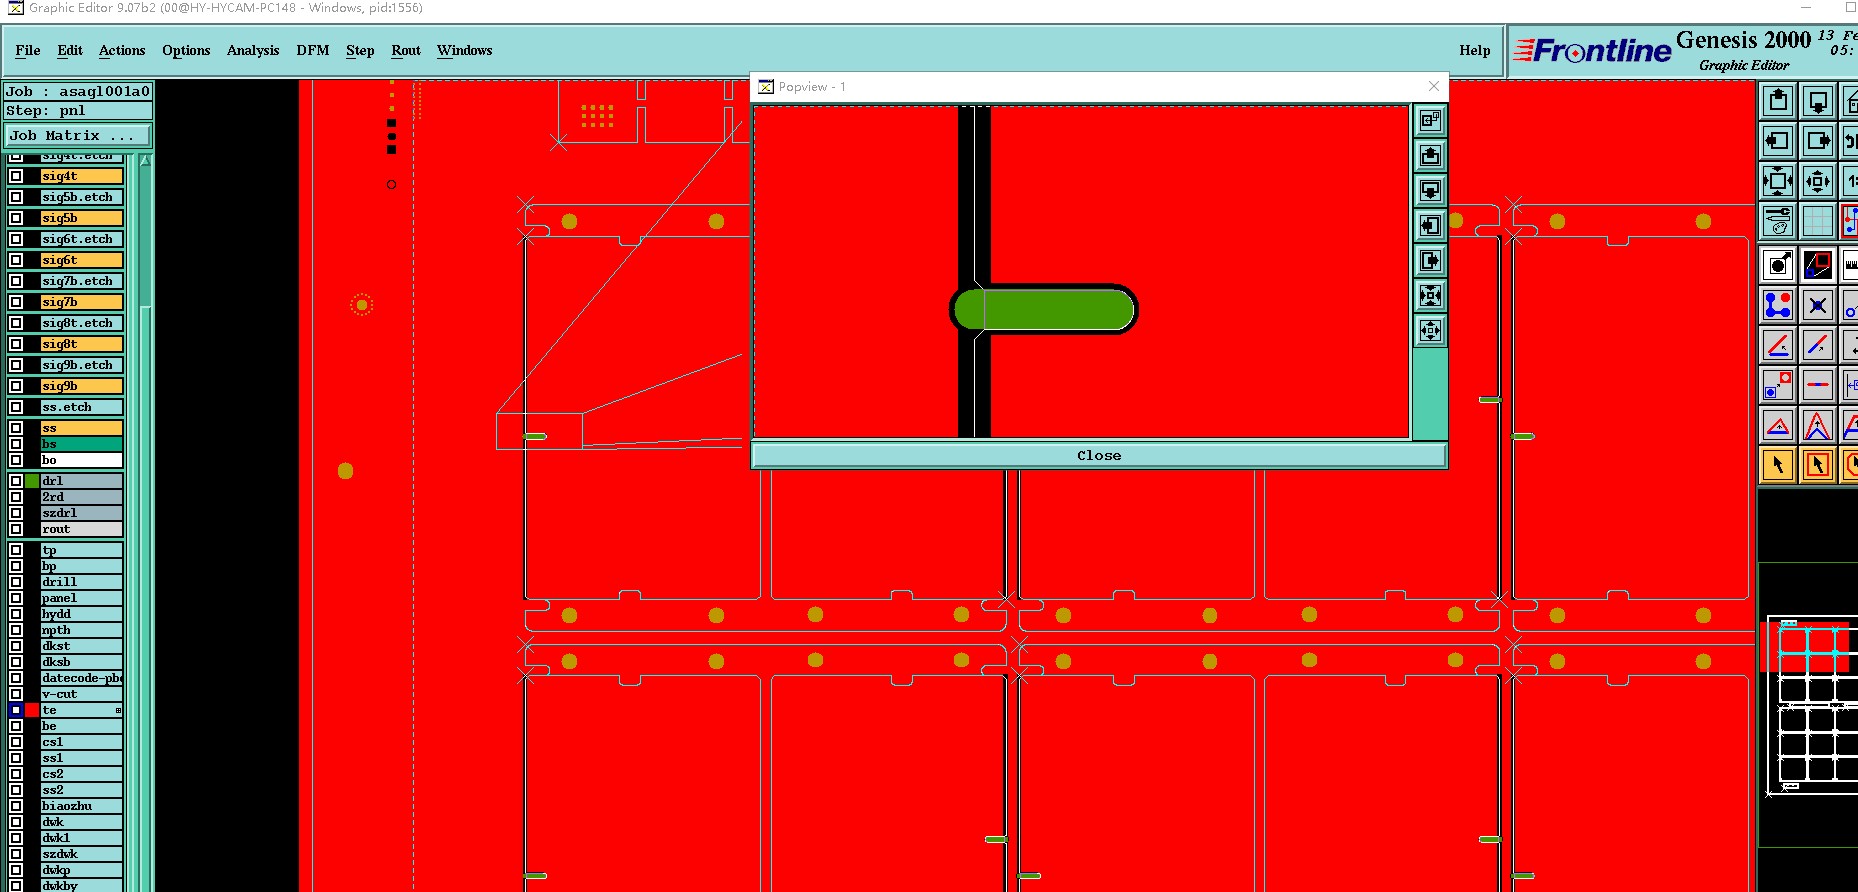This screenshot has height=892, width=1858.
Task: Pan down in main toolbar
Action: coord(1818,101)
